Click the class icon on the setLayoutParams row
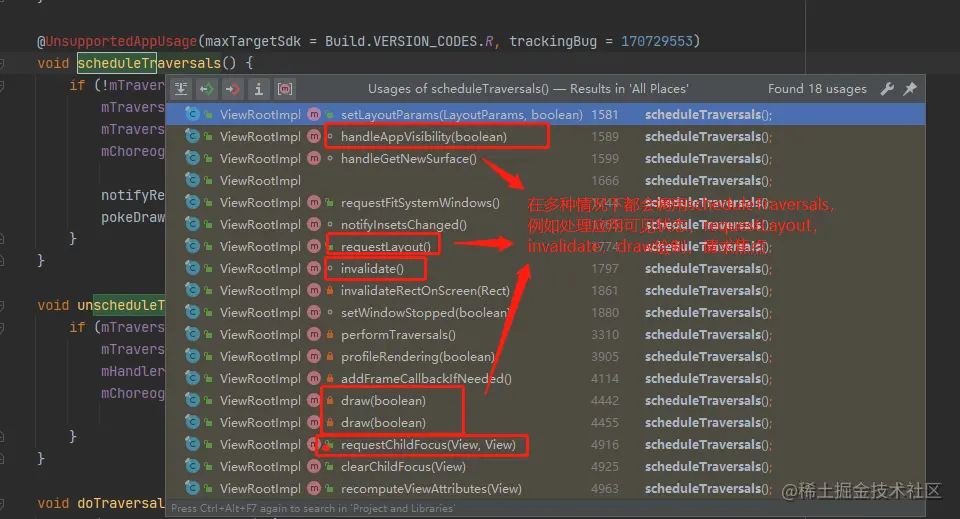This screenshot has width=960, height=519. [193, 114]
